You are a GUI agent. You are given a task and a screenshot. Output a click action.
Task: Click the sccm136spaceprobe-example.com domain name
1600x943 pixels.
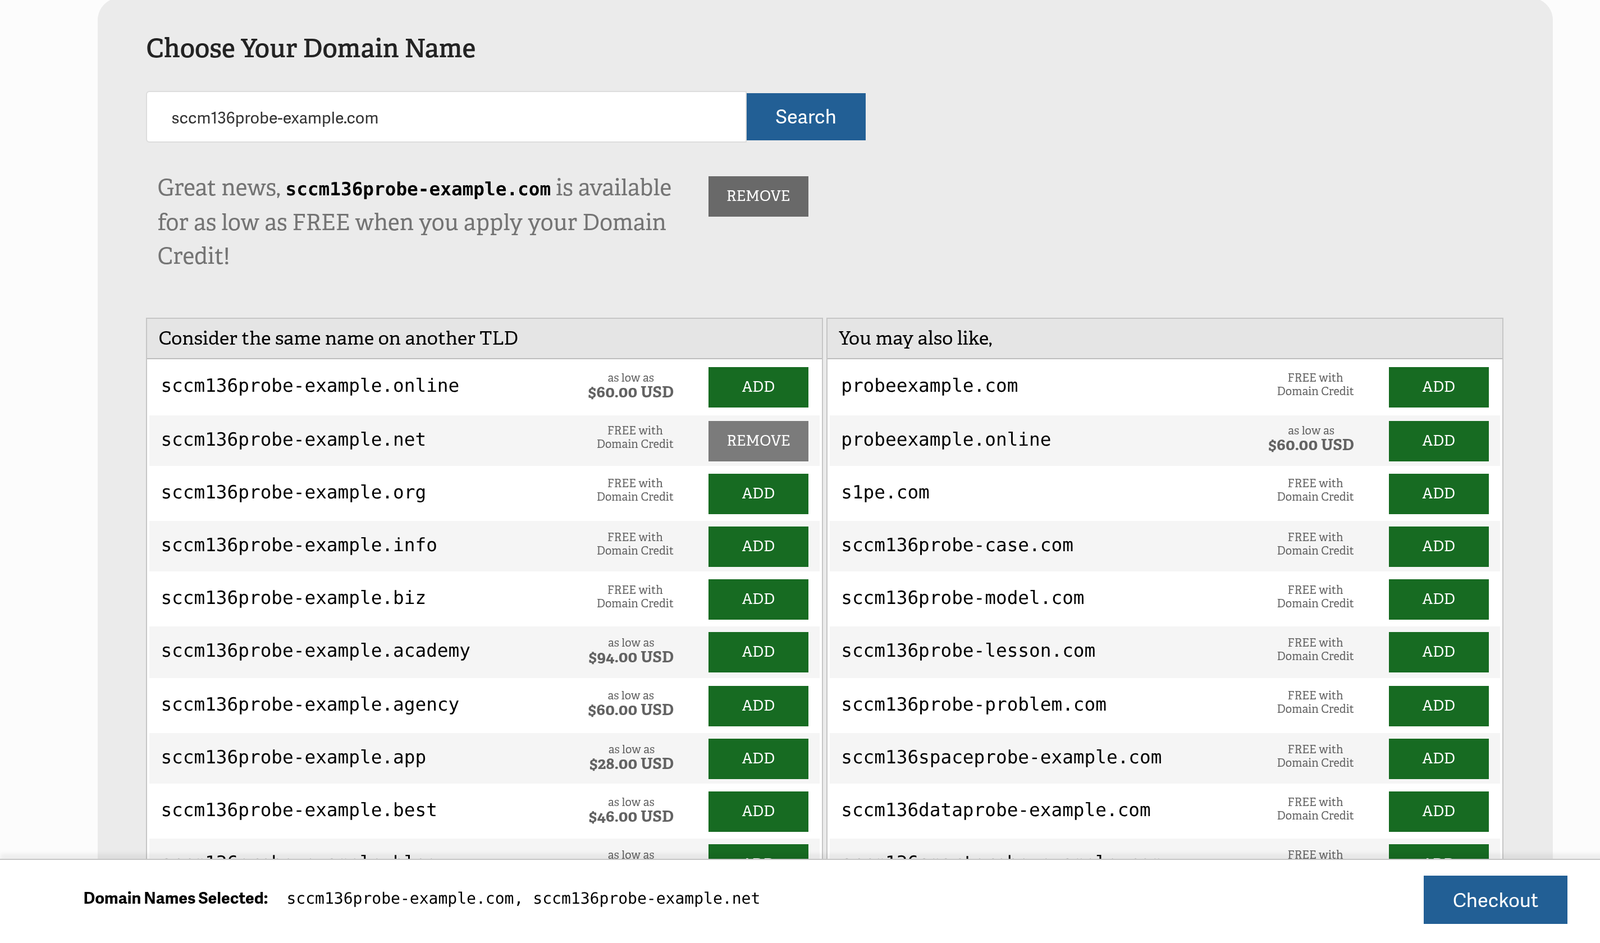(x=1001, y=758)
